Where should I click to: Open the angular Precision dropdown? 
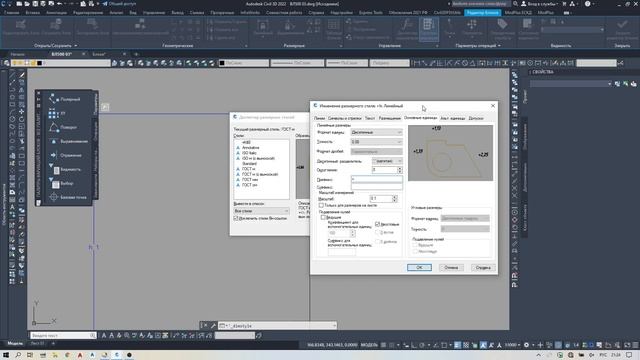pos(465,229)
